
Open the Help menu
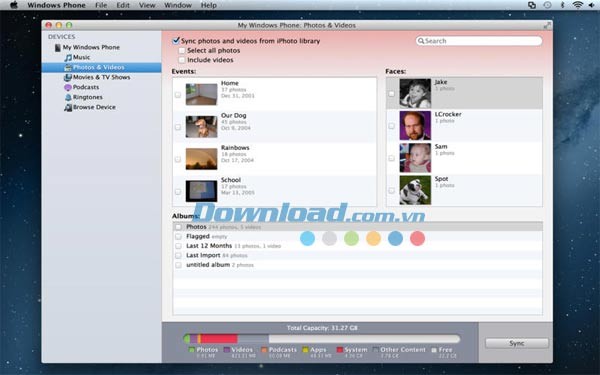pyautogui.click(x=209, y=5)
